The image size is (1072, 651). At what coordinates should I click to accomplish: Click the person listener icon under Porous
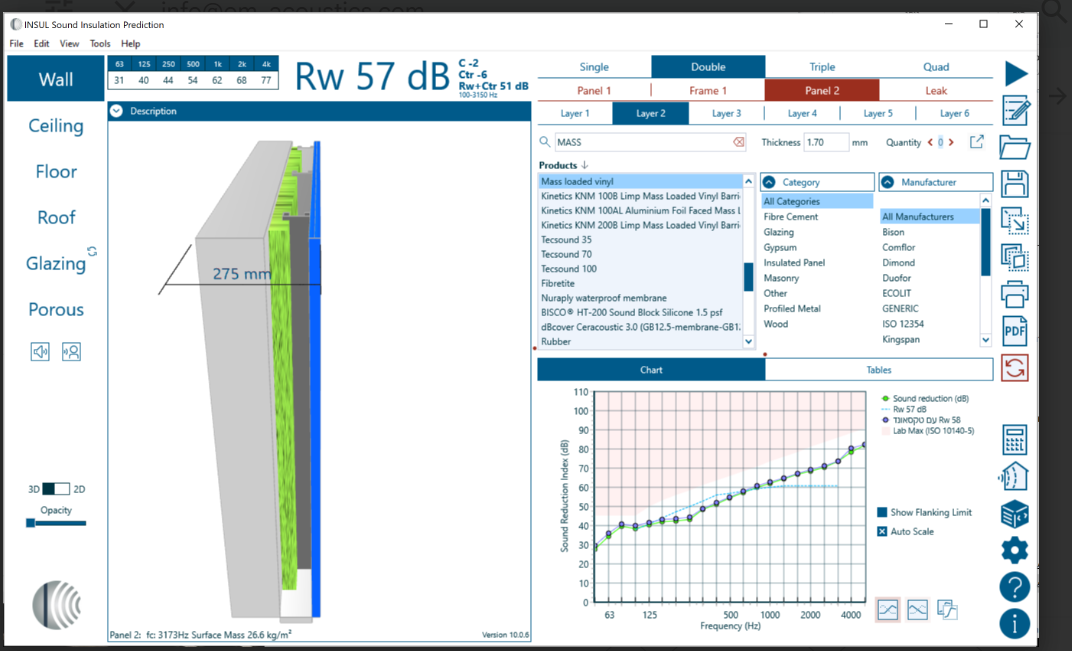(71, 351)
